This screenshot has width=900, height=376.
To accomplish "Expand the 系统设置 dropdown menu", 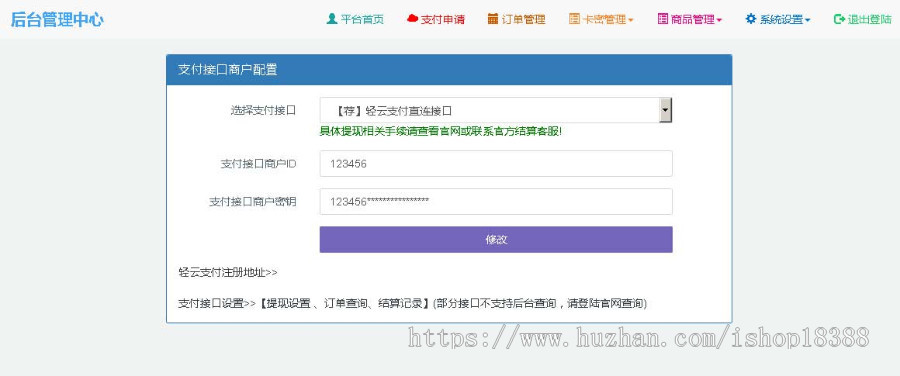I will [x=778, y=19].
